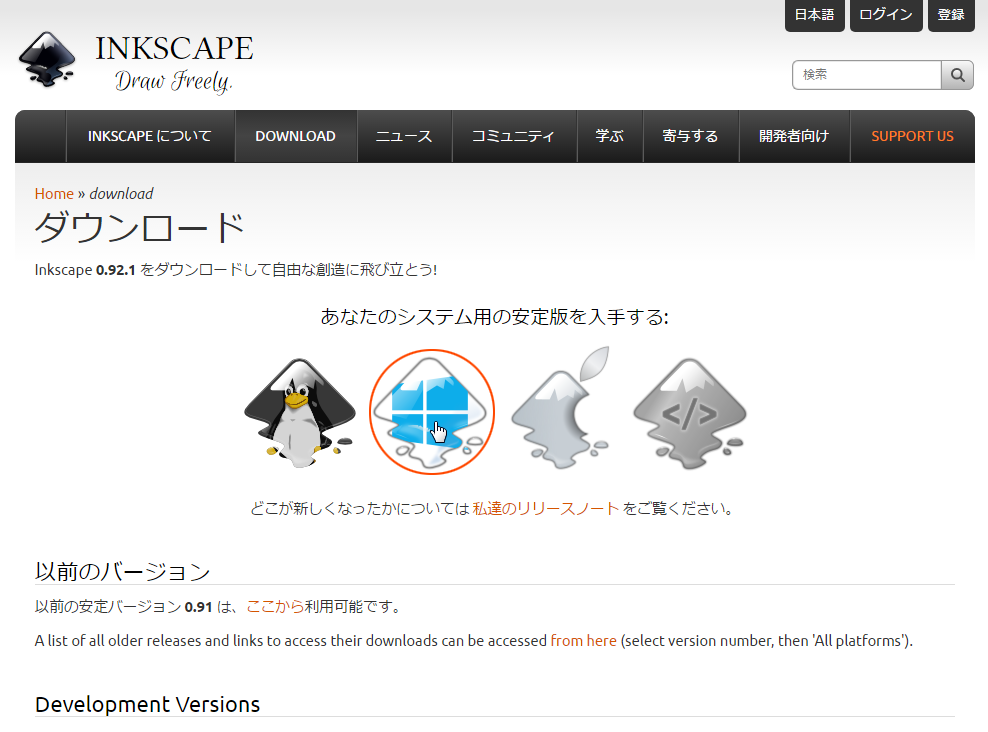Open the 学ぶ menu item
The image size is (988, 732).
coord(609,137)
